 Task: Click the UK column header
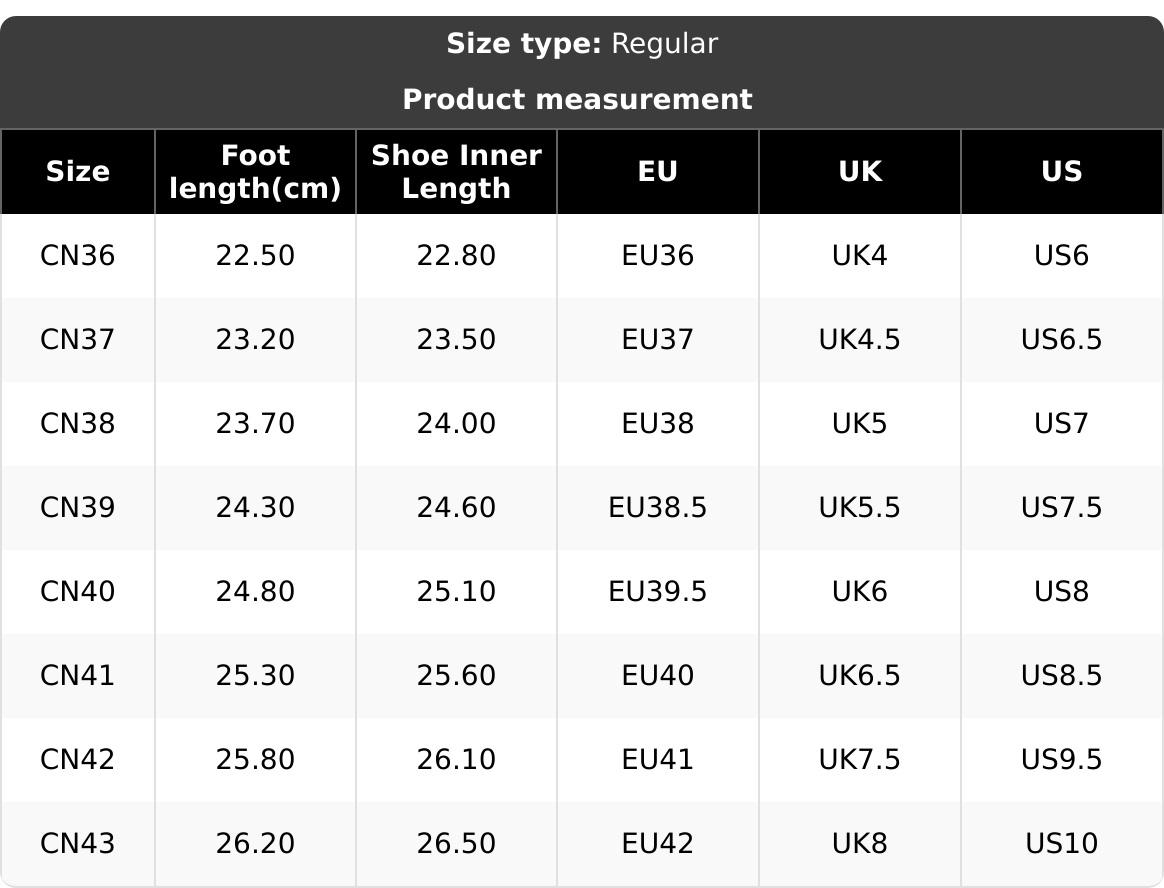[x=860, y=172]
